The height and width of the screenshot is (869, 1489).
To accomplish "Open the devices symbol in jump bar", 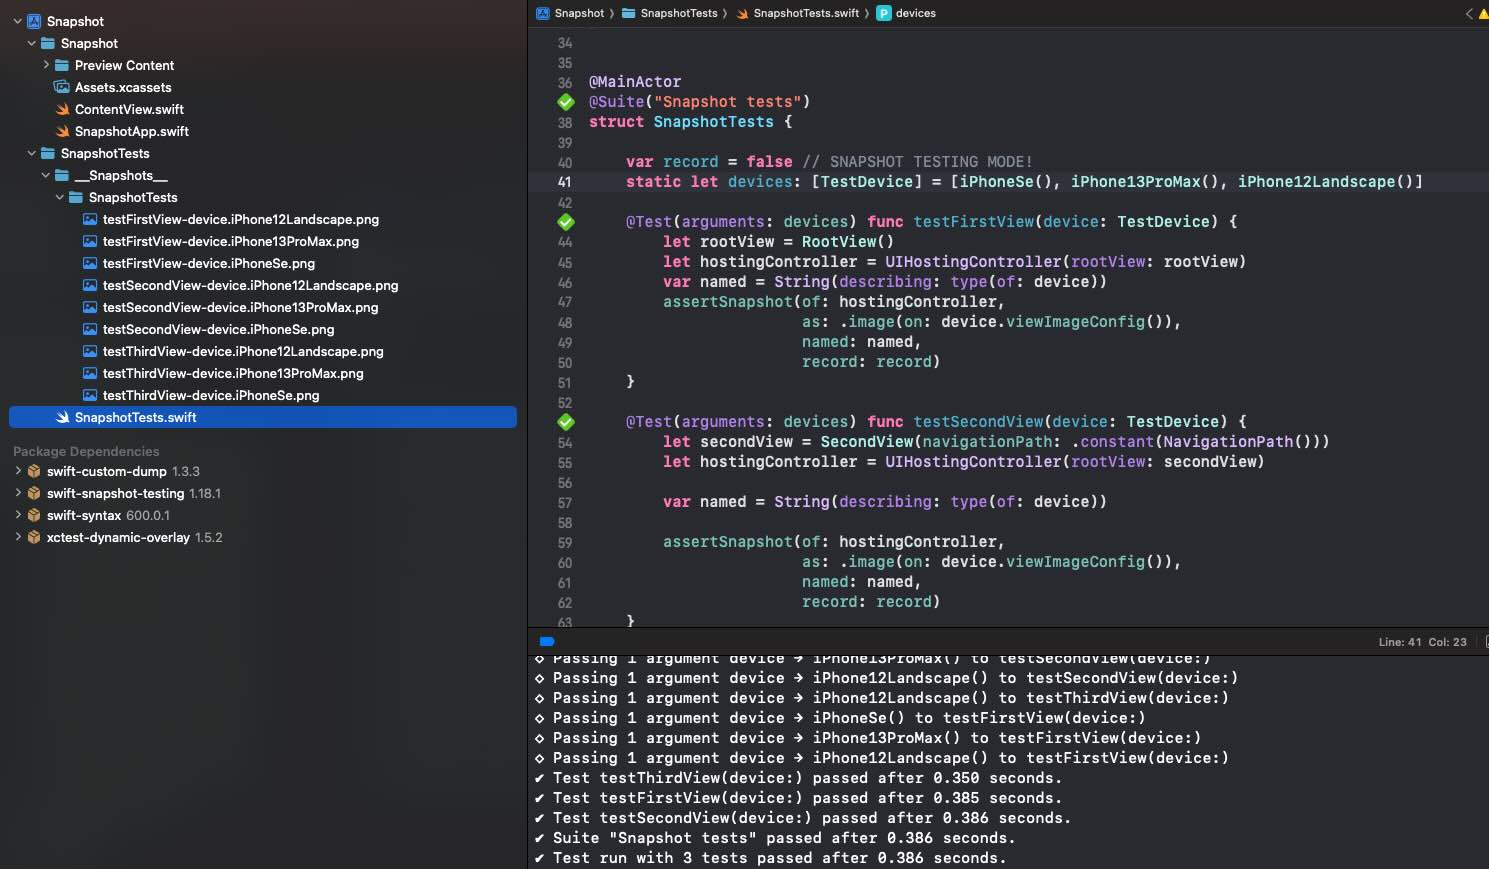I will [x=906, y=13].
